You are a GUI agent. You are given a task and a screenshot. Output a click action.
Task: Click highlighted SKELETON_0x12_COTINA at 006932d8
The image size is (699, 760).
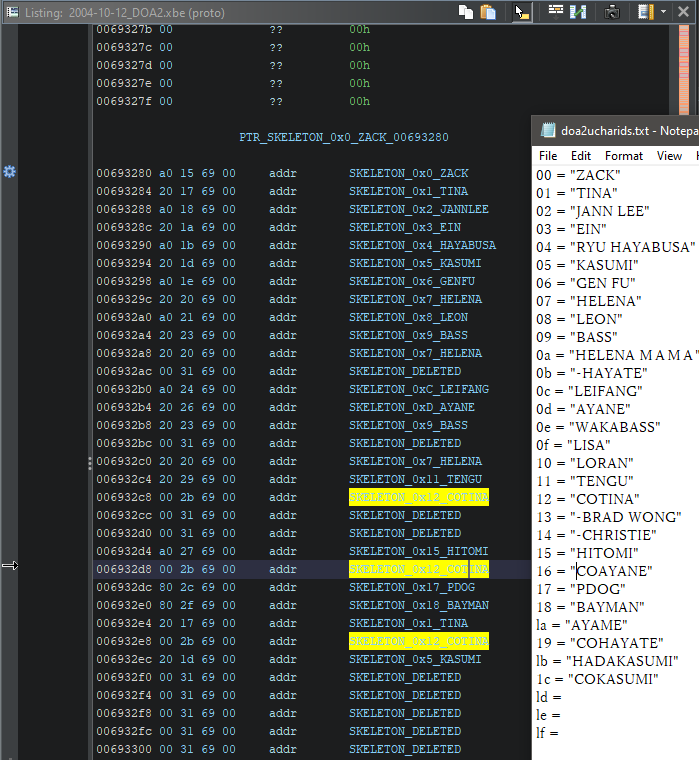click(x=419, y=569)
